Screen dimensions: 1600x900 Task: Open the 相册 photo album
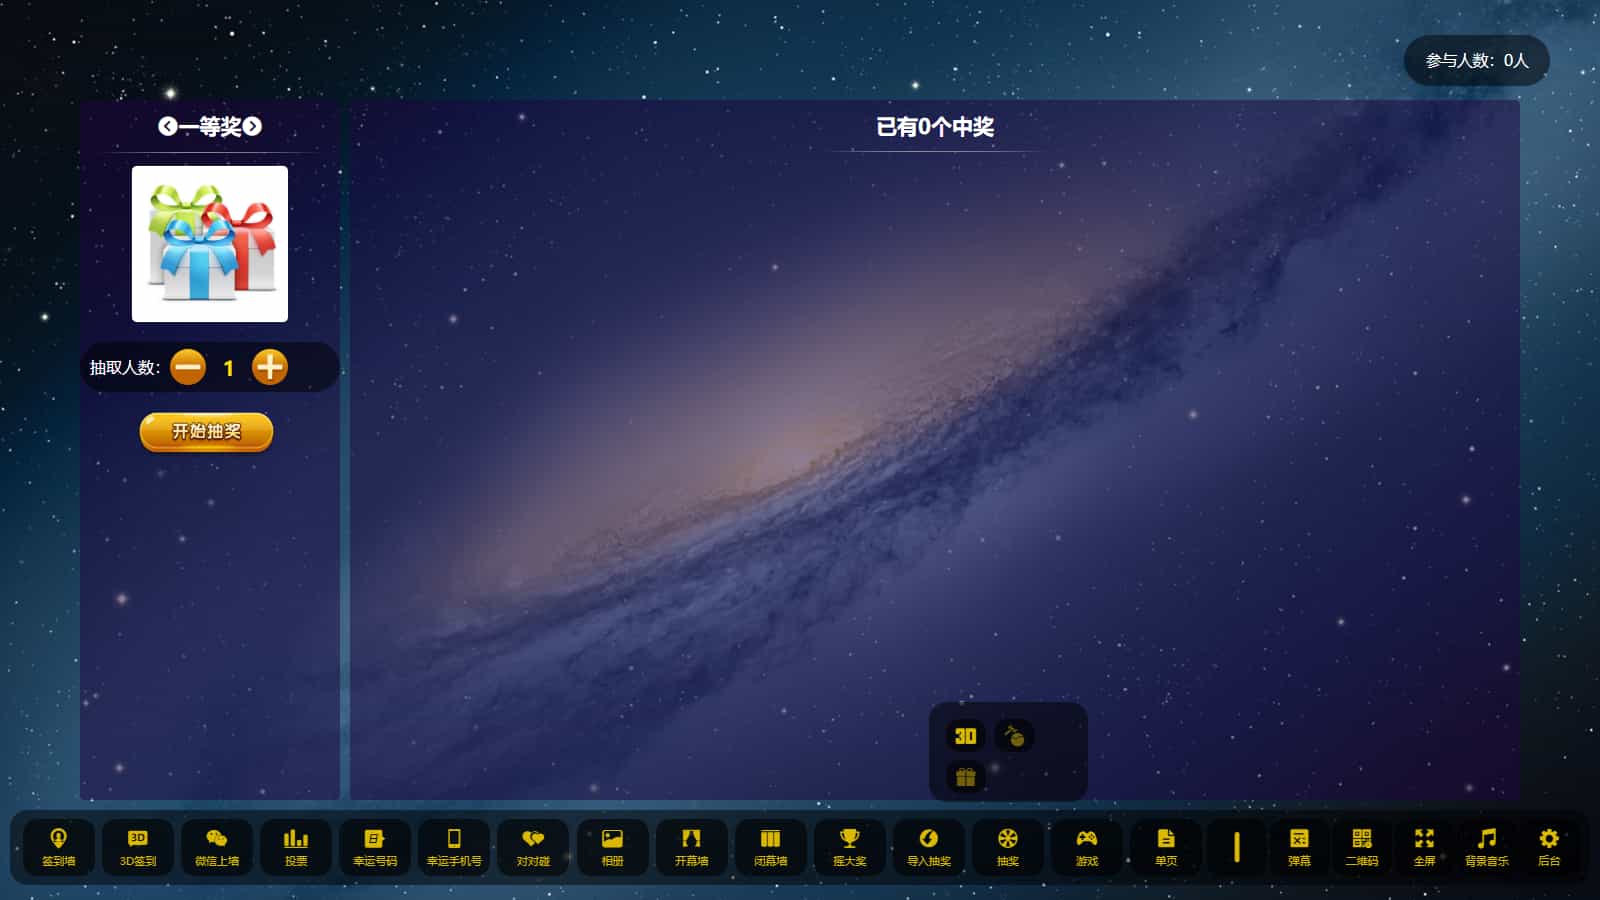[x=612, y=846]
